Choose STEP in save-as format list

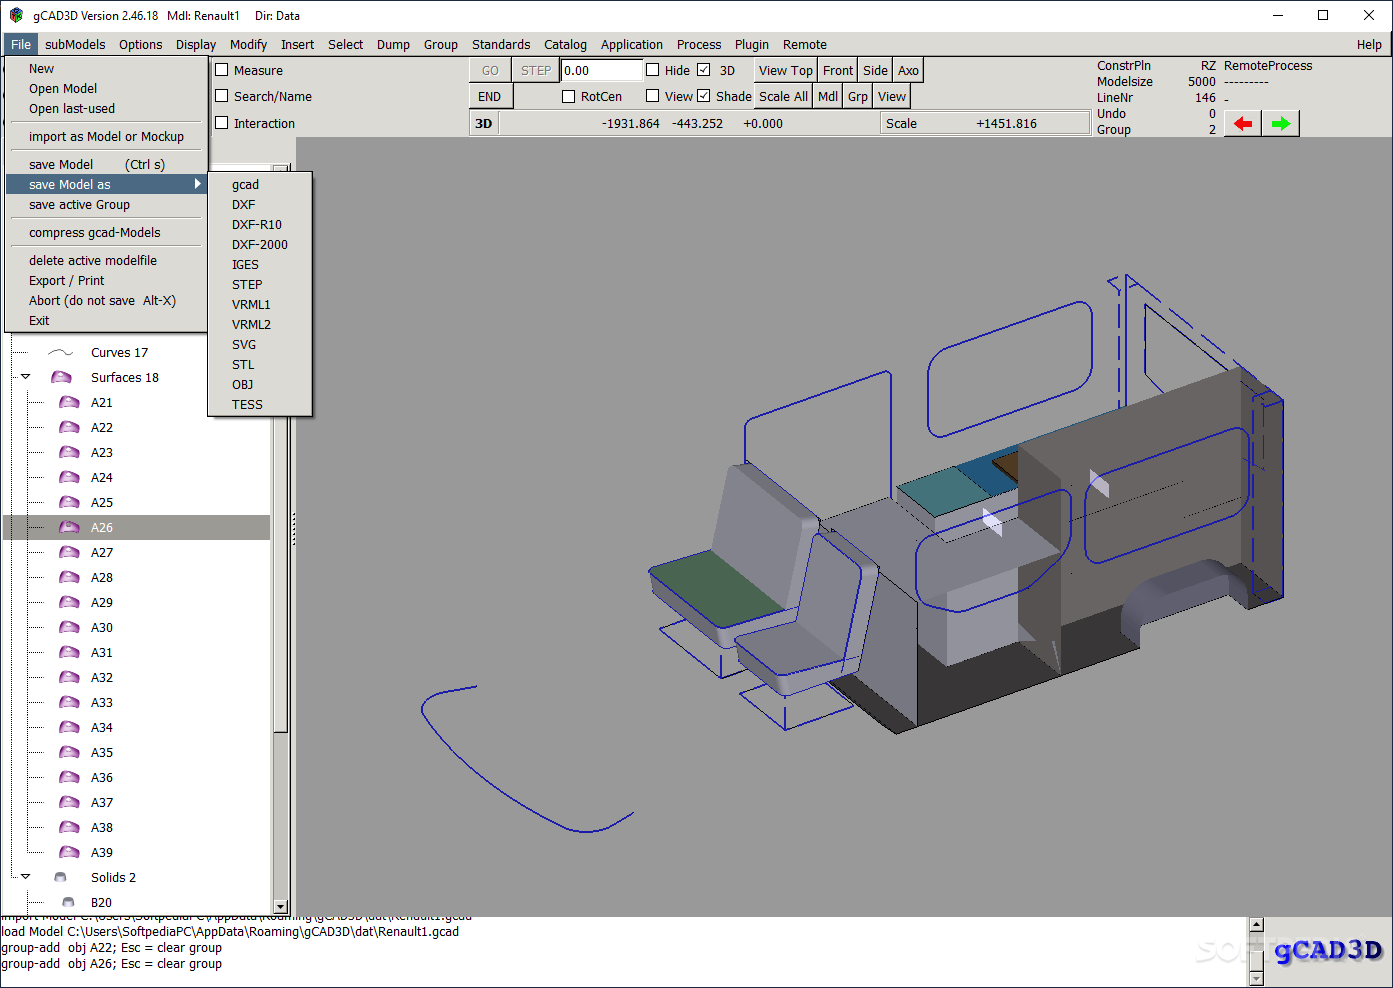(x=247, y=284)
